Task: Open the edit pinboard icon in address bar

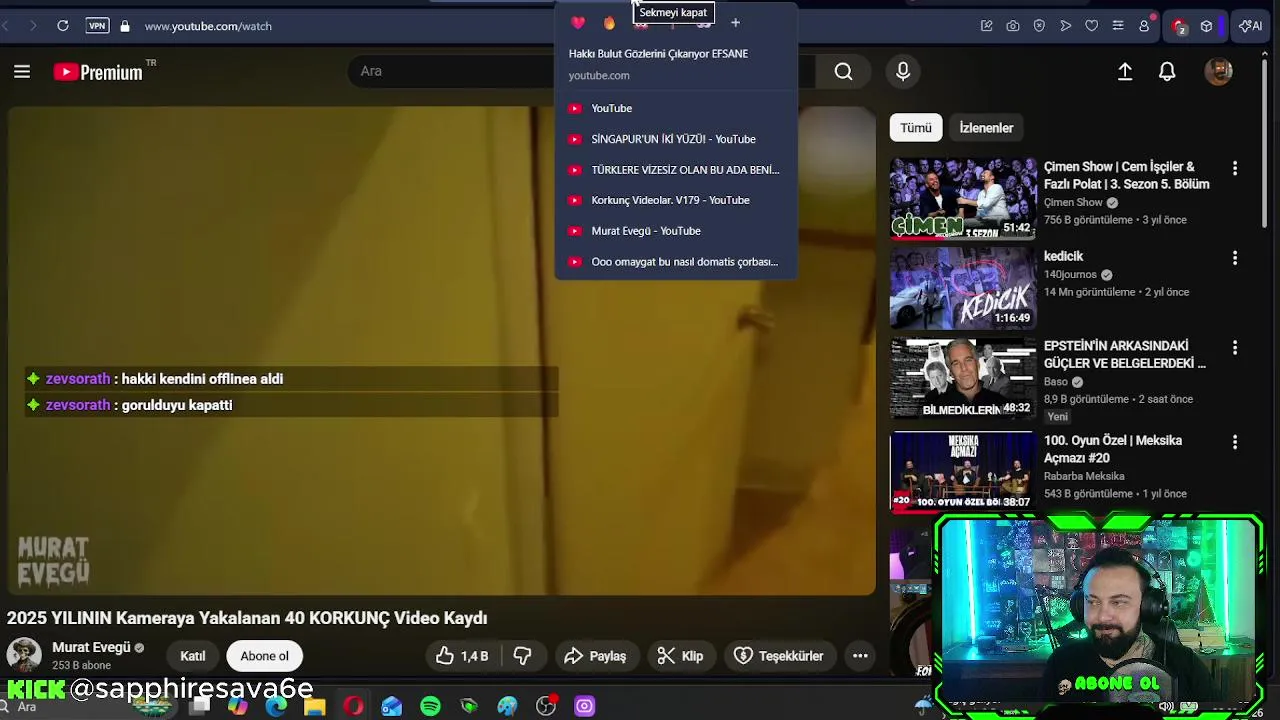Action: [x=987, y=26]
